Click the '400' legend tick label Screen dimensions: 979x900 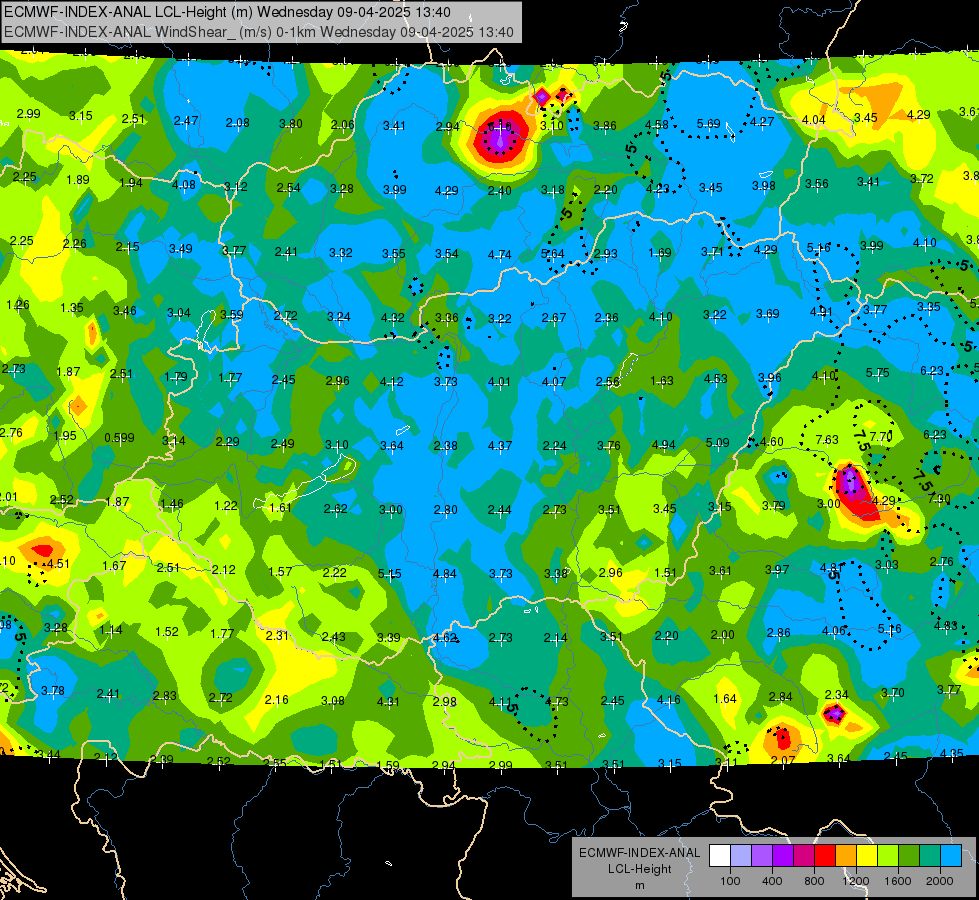point(772,881)
